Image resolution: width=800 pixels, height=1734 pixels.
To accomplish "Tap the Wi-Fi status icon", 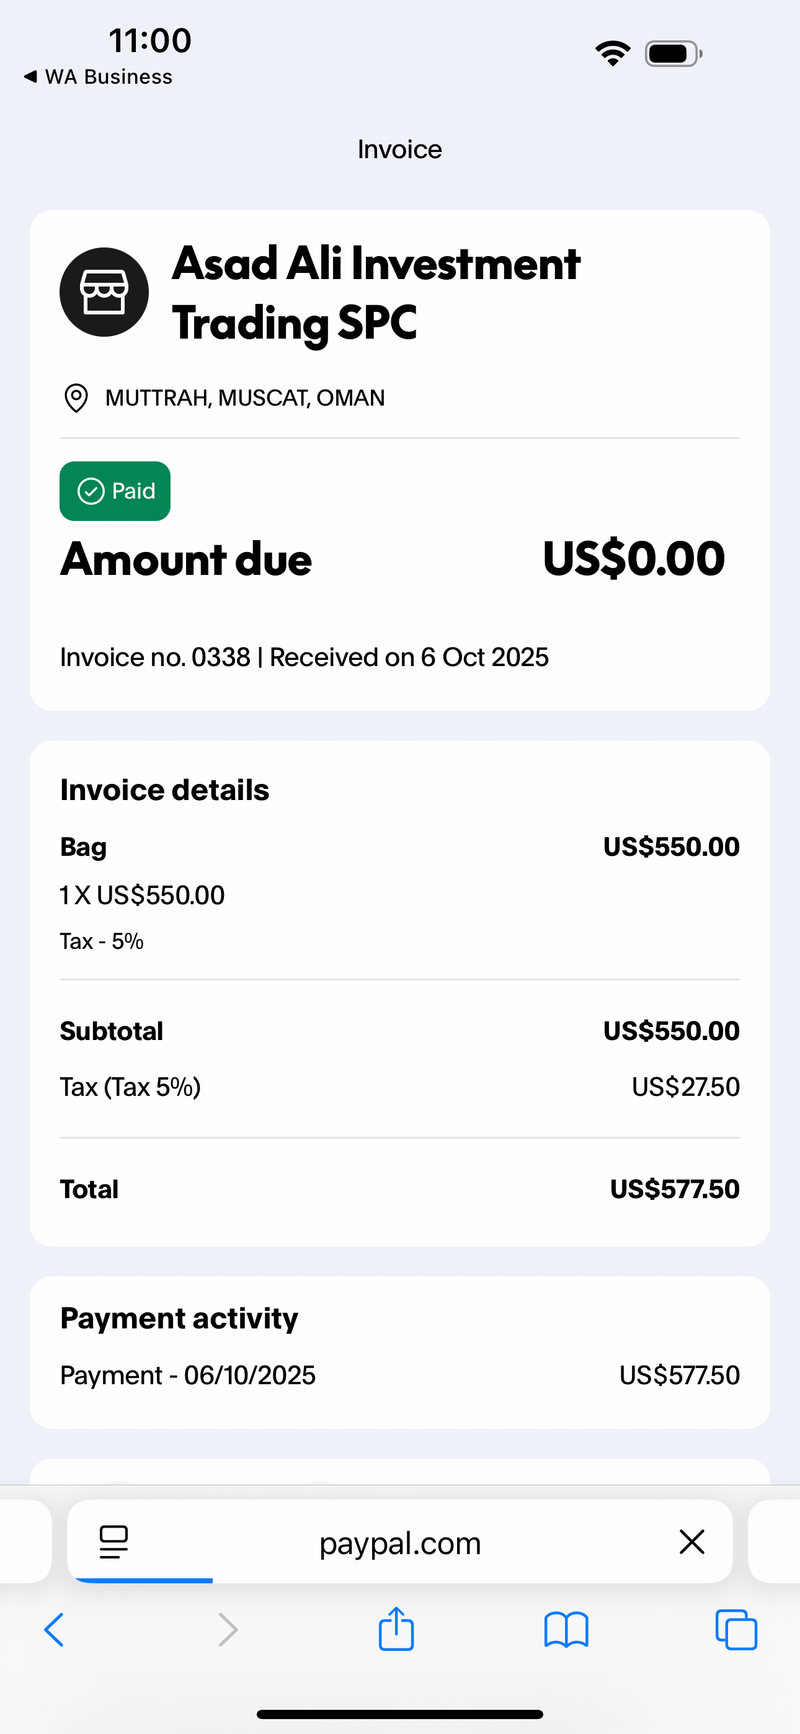I will pyautogui.click(x=612, y=53).
